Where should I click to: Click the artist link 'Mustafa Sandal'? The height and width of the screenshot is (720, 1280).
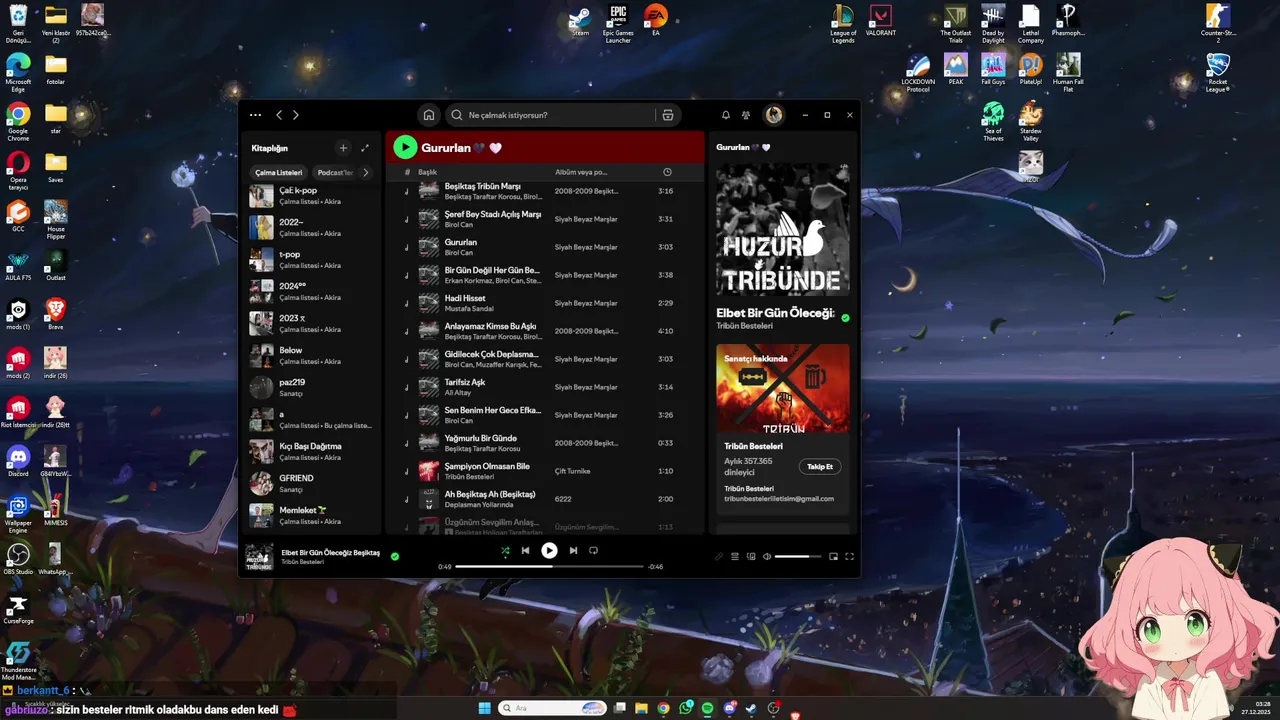pos(469,309)
